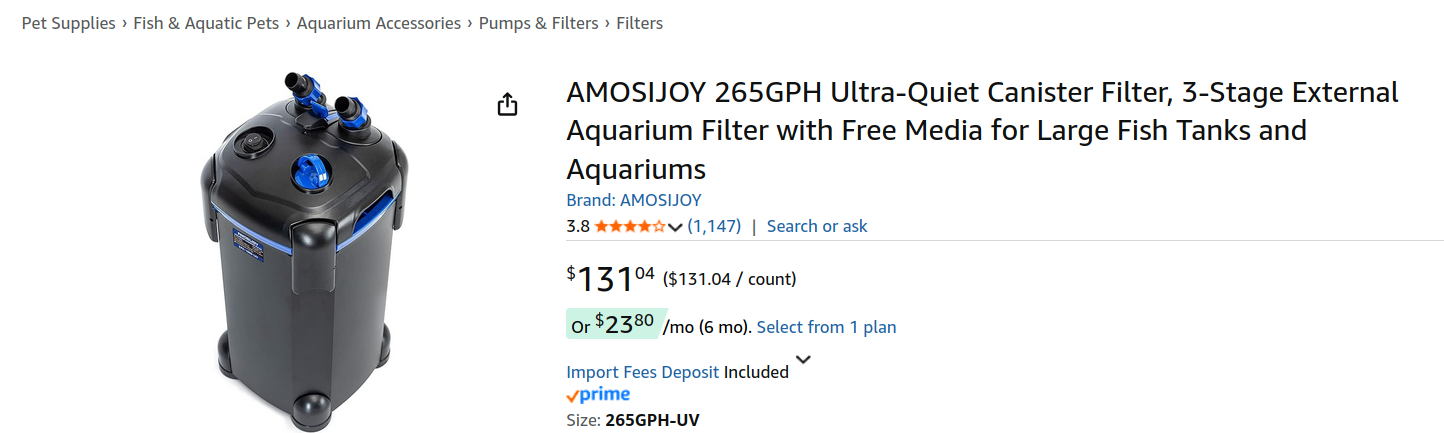Screen dimensions: 1444x433
Task: Visit the Brand: AMOSIJOY store link
Action: pyautogui.click(x=633, y=200)
